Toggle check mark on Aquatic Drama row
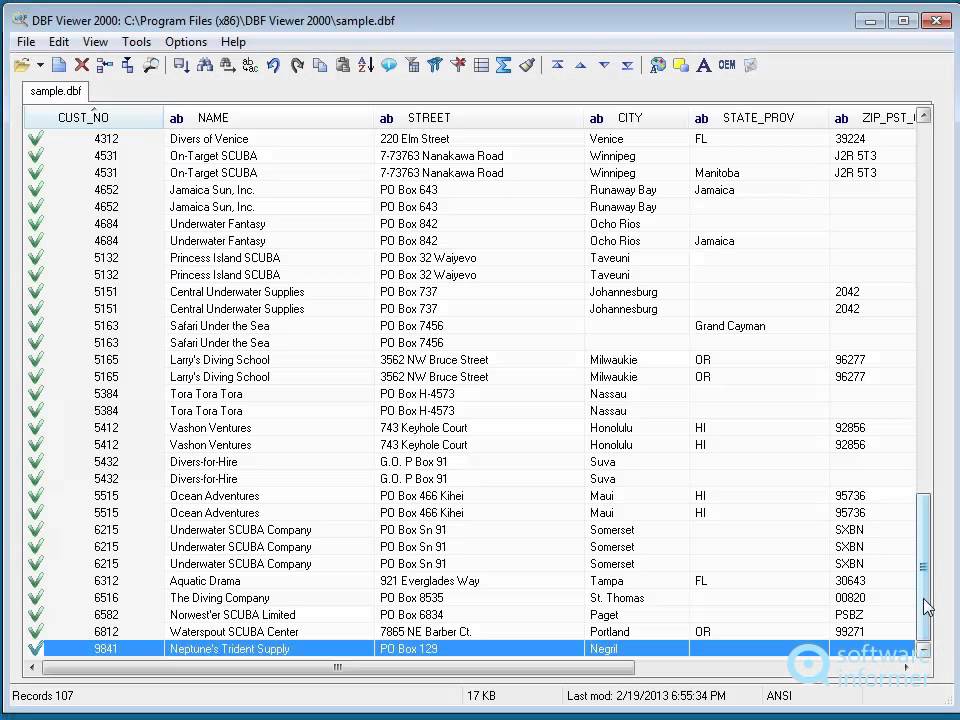 36,580
